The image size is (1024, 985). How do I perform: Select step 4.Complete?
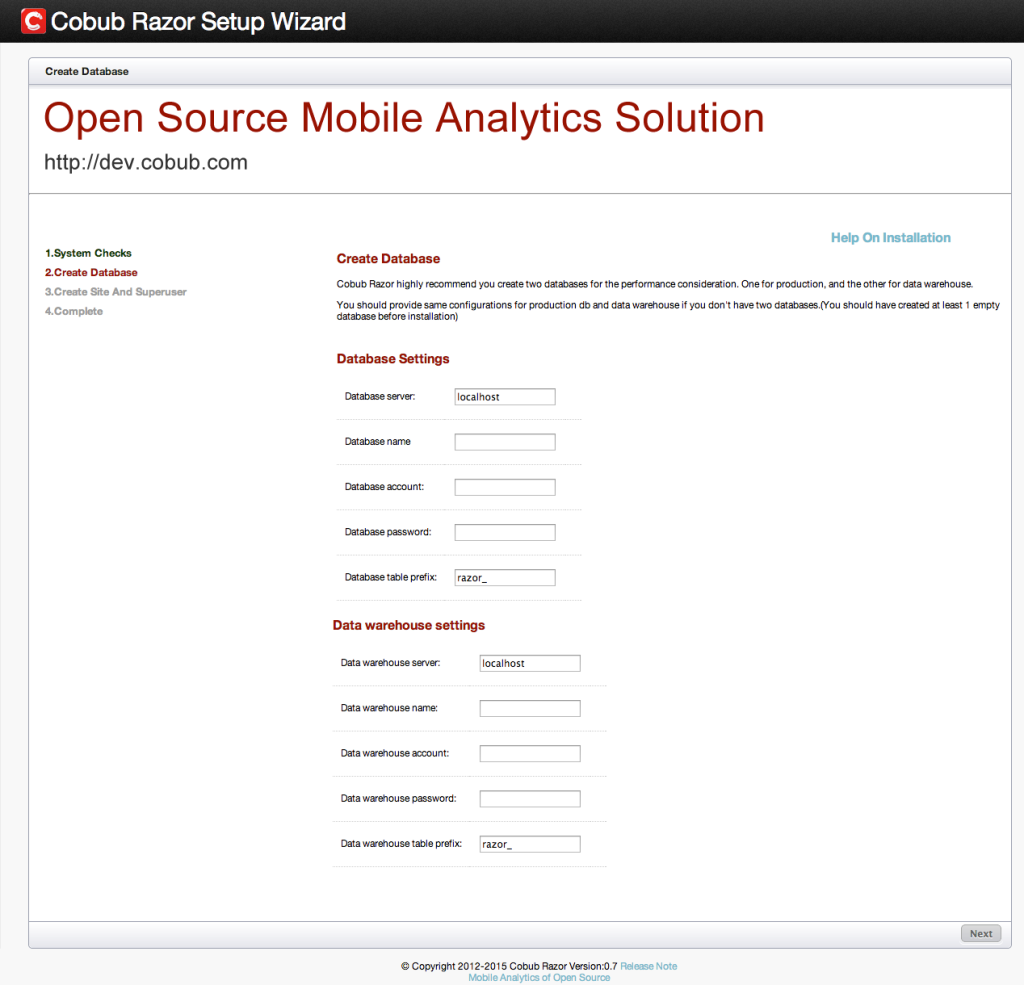pos(74,312)
